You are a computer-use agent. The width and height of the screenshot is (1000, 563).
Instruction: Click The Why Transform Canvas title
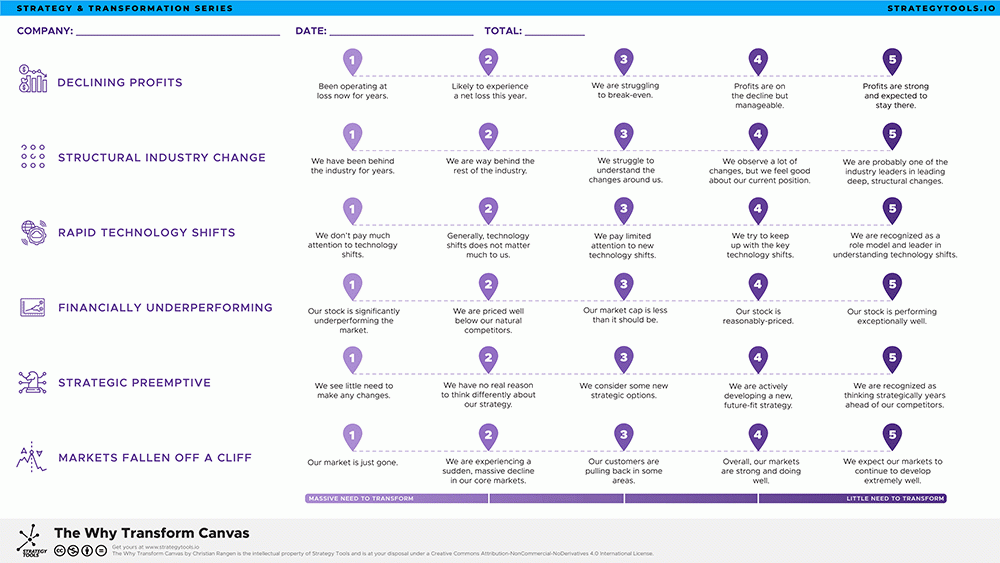tap(152, 533)
